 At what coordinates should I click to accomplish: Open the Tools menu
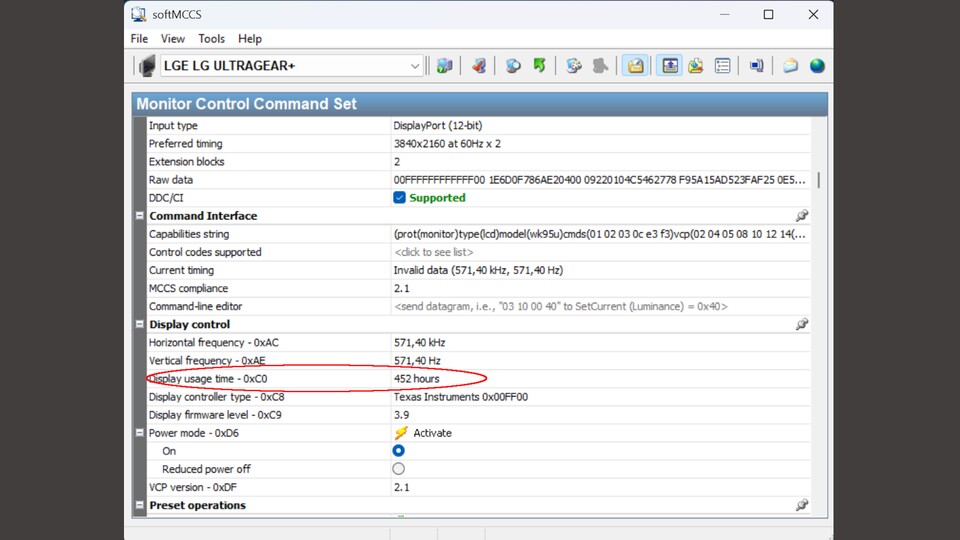[x=211, y=39]
